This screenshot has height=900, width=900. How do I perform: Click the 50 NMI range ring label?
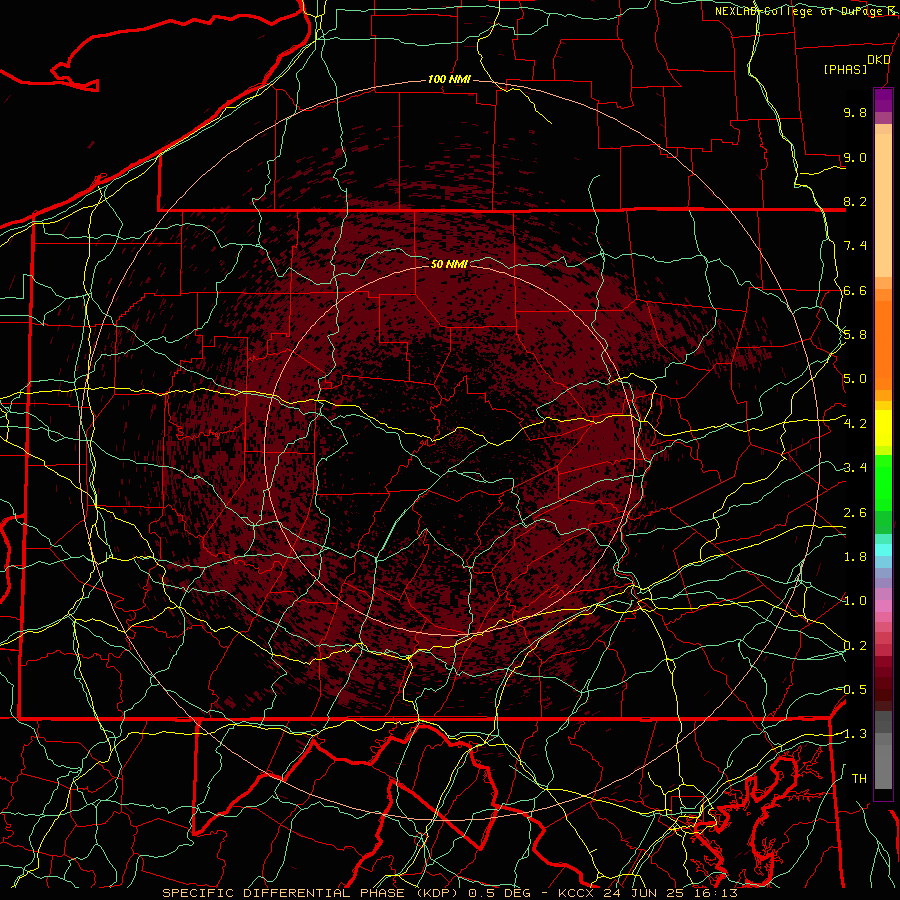tap(449, 264)
